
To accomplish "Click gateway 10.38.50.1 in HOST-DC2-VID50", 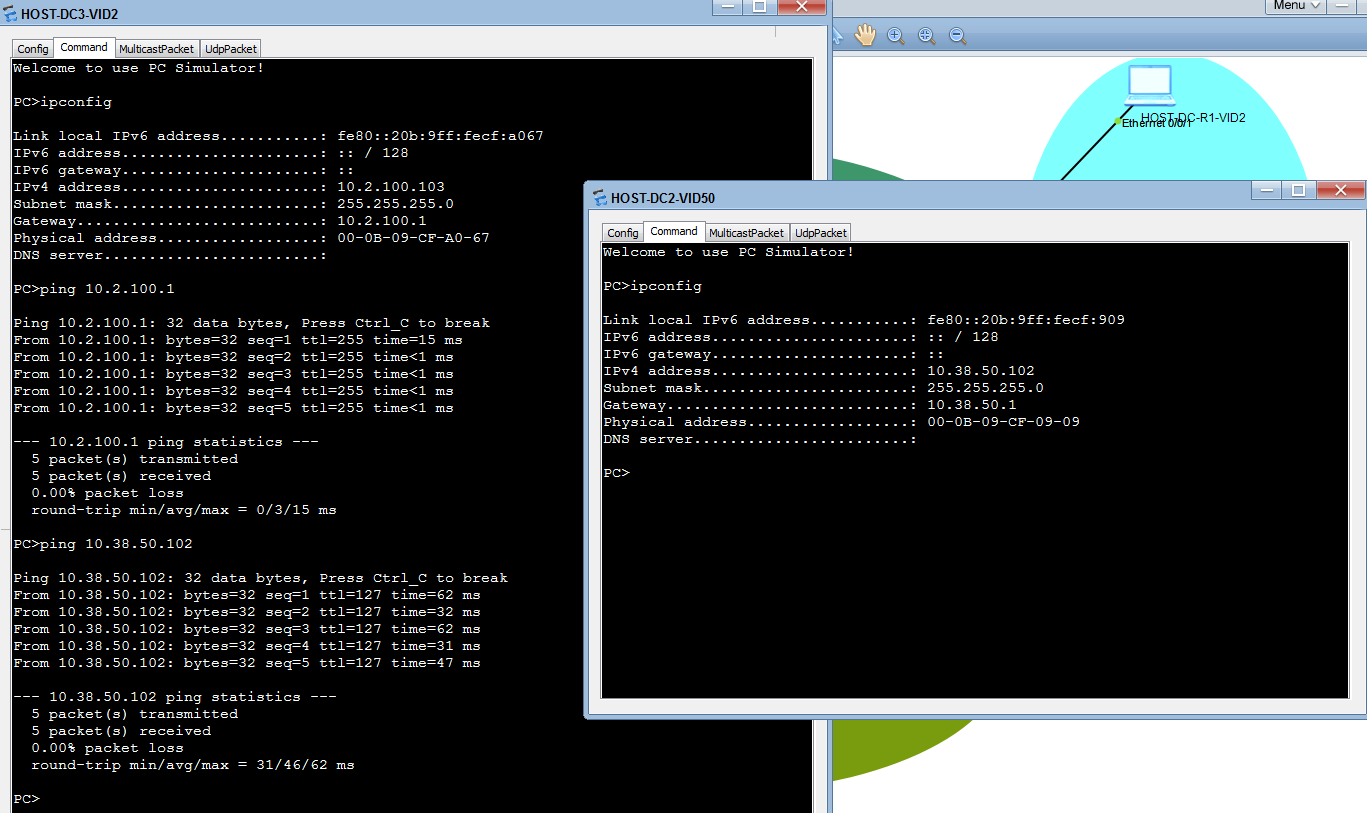I will click(x=972, y=405).
